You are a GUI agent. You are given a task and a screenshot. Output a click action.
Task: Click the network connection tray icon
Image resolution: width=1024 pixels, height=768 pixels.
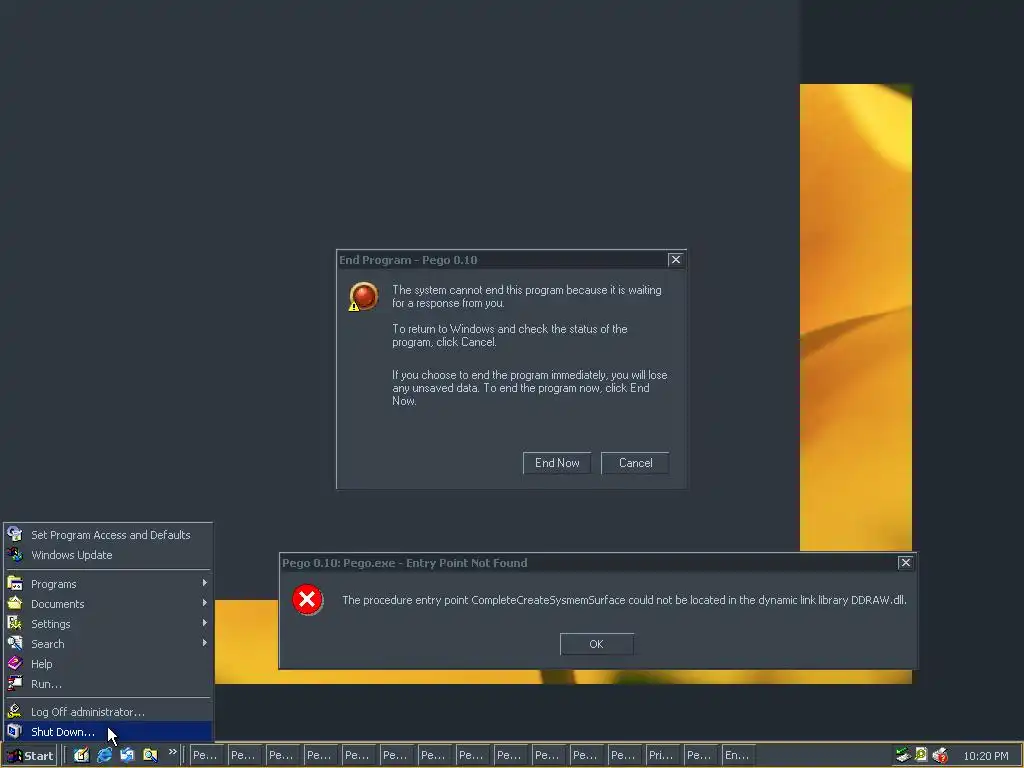tap(903, 755)
